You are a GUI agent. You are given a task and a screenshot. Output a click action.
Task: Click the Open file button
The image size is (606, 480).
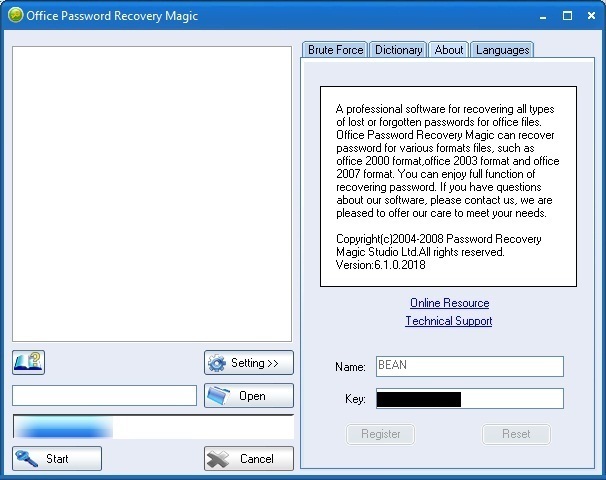tap(249, 395)
